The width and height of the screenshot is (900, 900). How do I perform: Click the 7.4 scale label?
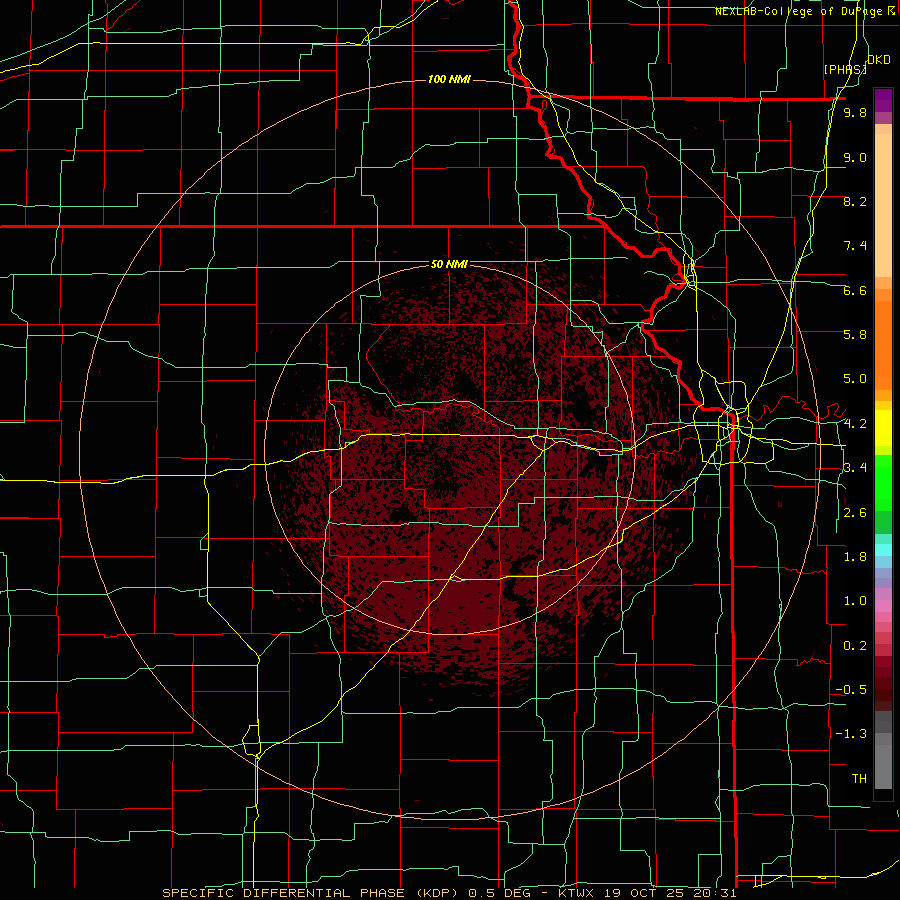[x=855, y=246]
